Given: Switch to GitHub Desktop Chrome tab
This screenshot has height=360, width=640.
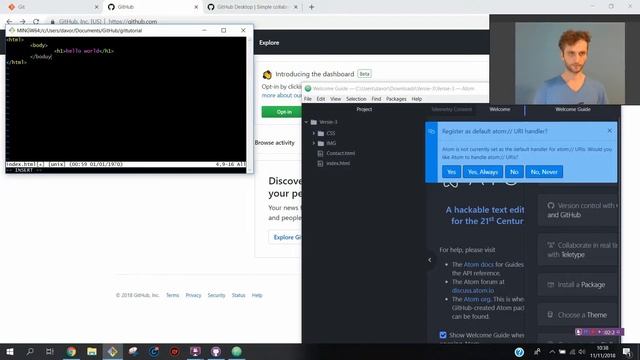Looking at the screenshot, I should click(252, 7).
